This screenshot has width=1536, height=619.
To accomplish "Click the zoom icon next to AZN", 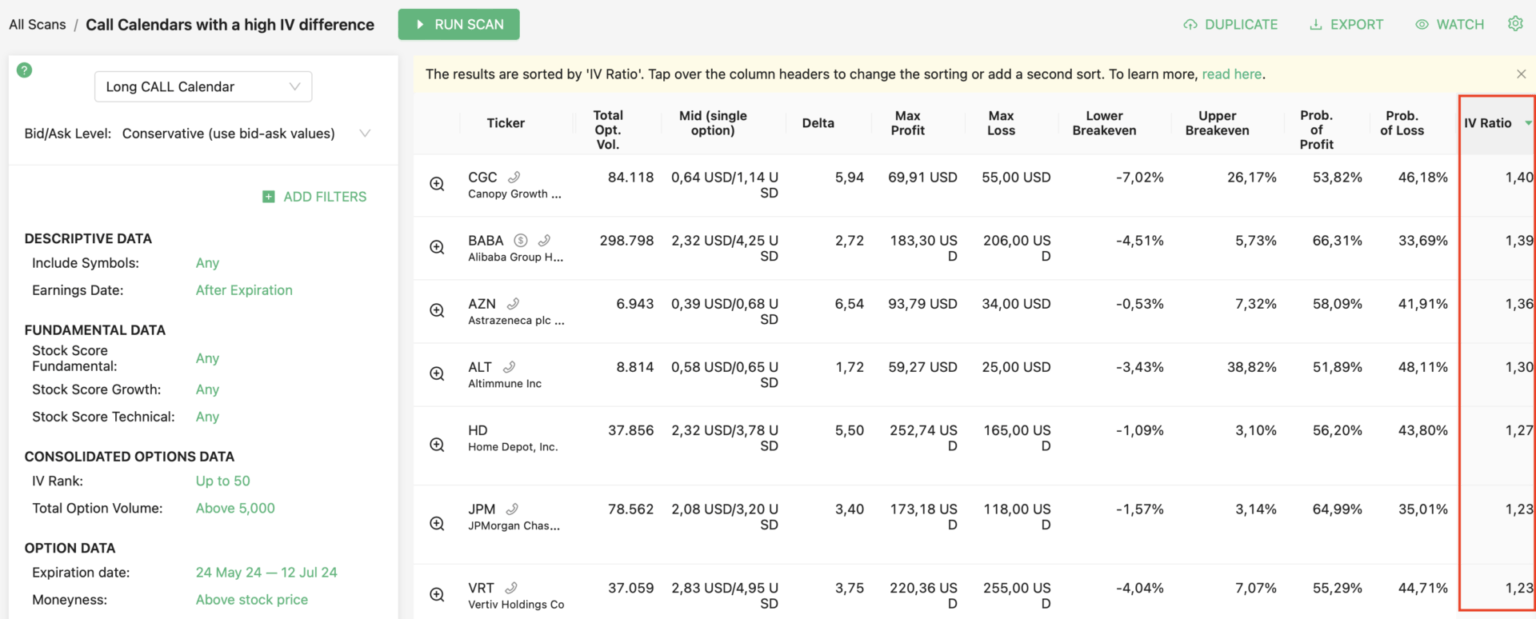I will (x=437, y=310).
